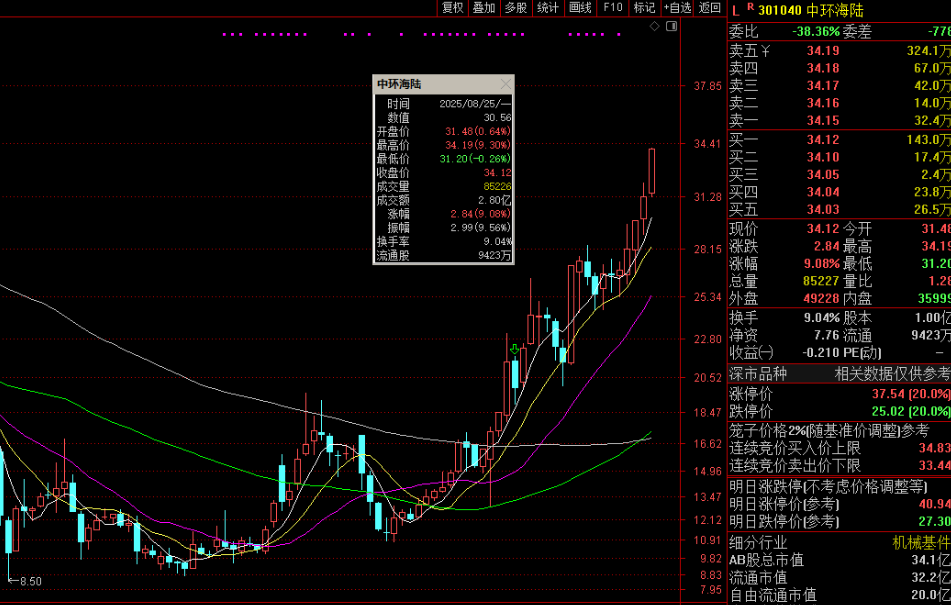The width and height of the screenshot is (951, 605).
Task: Click the latest candlestick on the chart
Action: point(652,172)
